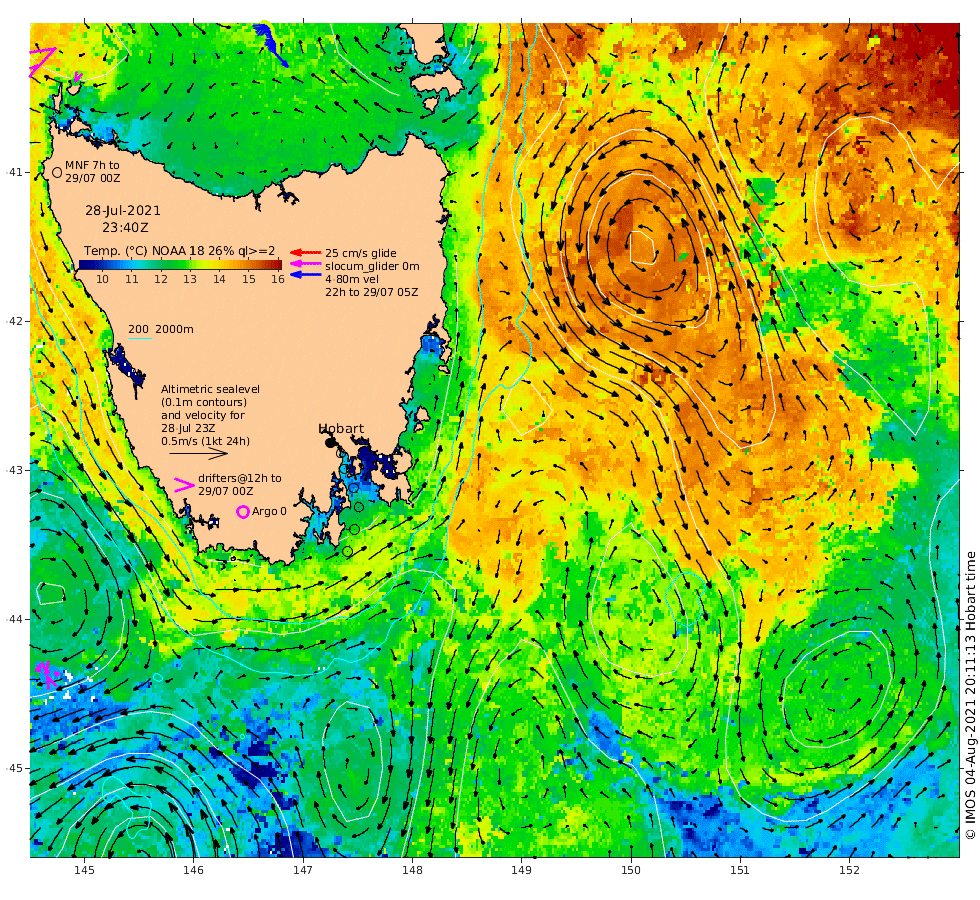Click the colorbar tick value '13'
980x900 pixels.
point(189,279)
